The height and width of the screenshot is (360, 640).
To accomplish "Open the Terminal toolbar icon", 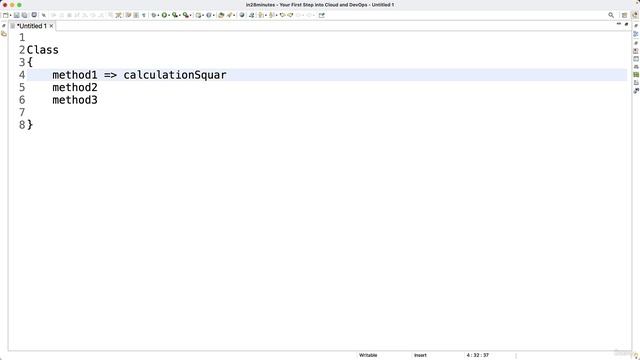I will 34,15.
